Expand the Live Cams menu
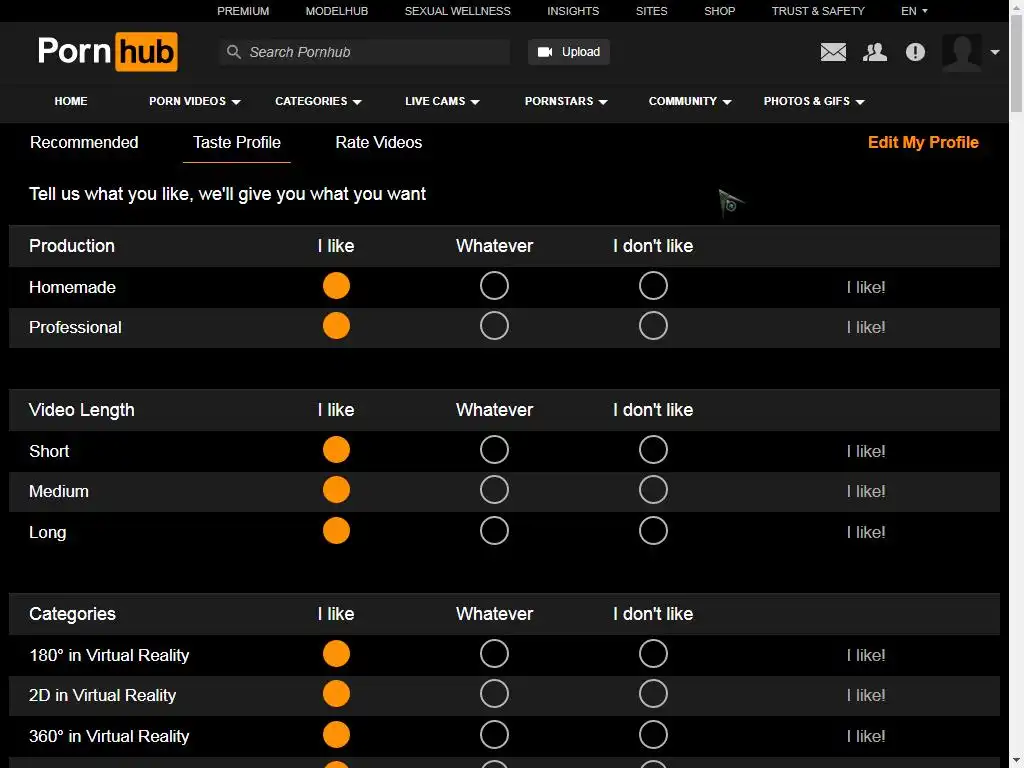1024x768 pixels. tap(442, 101)
